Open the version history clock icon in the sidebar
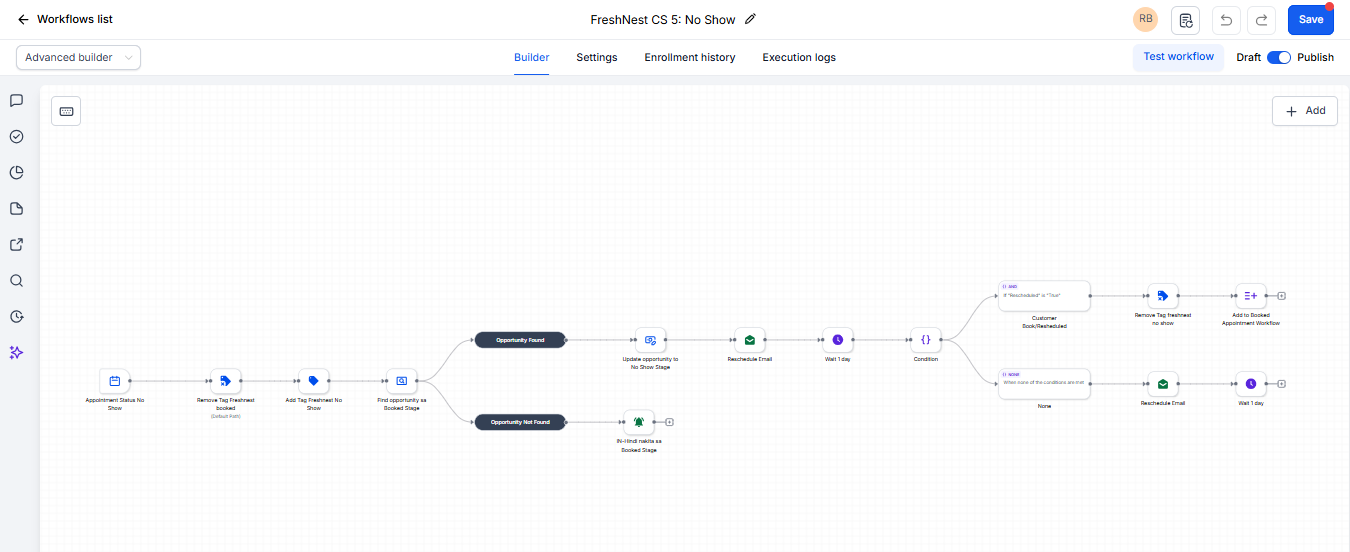Screen dimensions: 1350x552 tap(16, 317)
